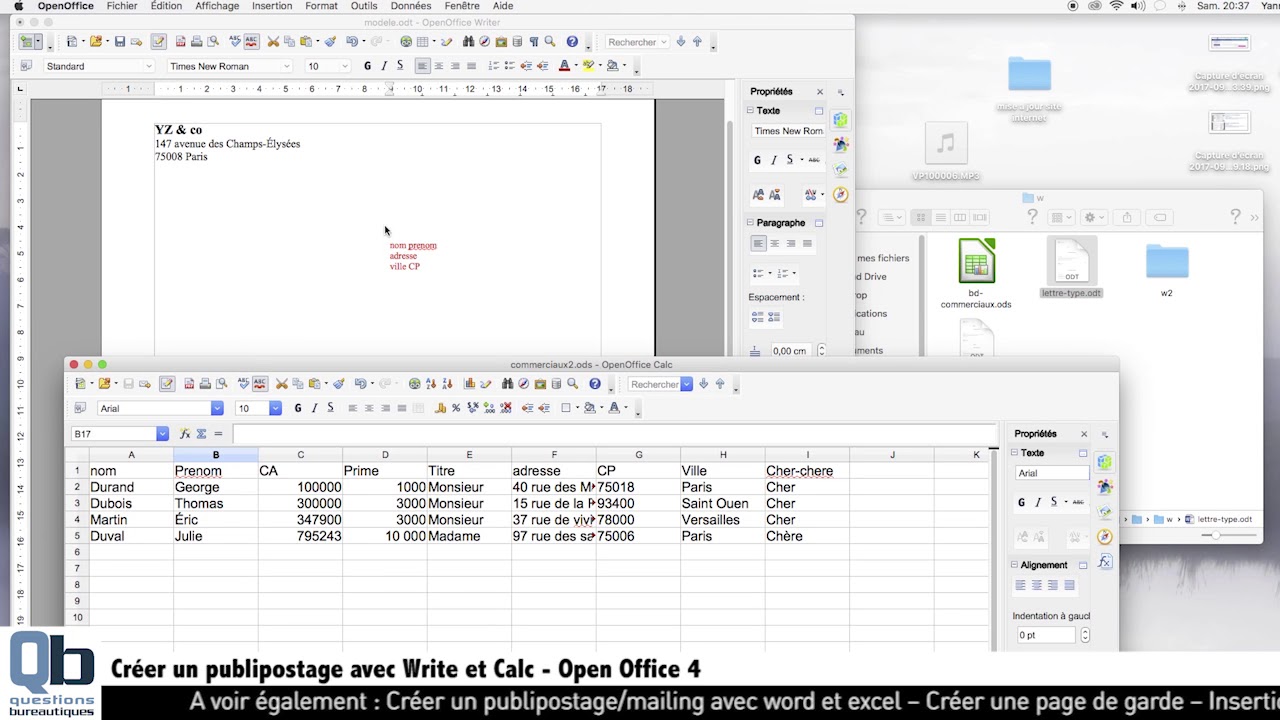The height and width of the screenshot is (720, 1280).
Task: Select lettre-type.odt file in Finder
Action: [1071, 268]
